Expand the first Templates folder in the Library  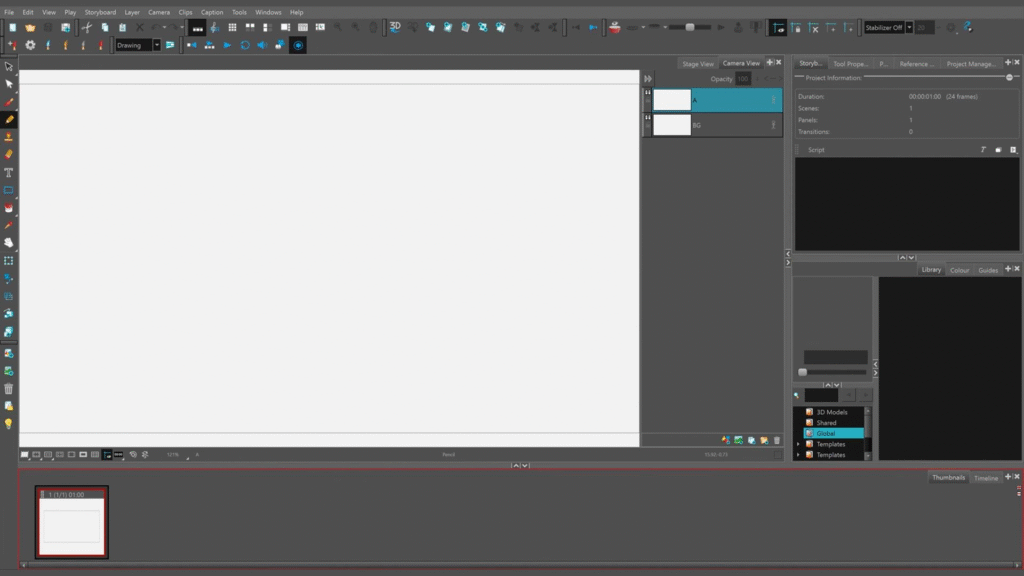pyautogui.click(x=798, y=444)
